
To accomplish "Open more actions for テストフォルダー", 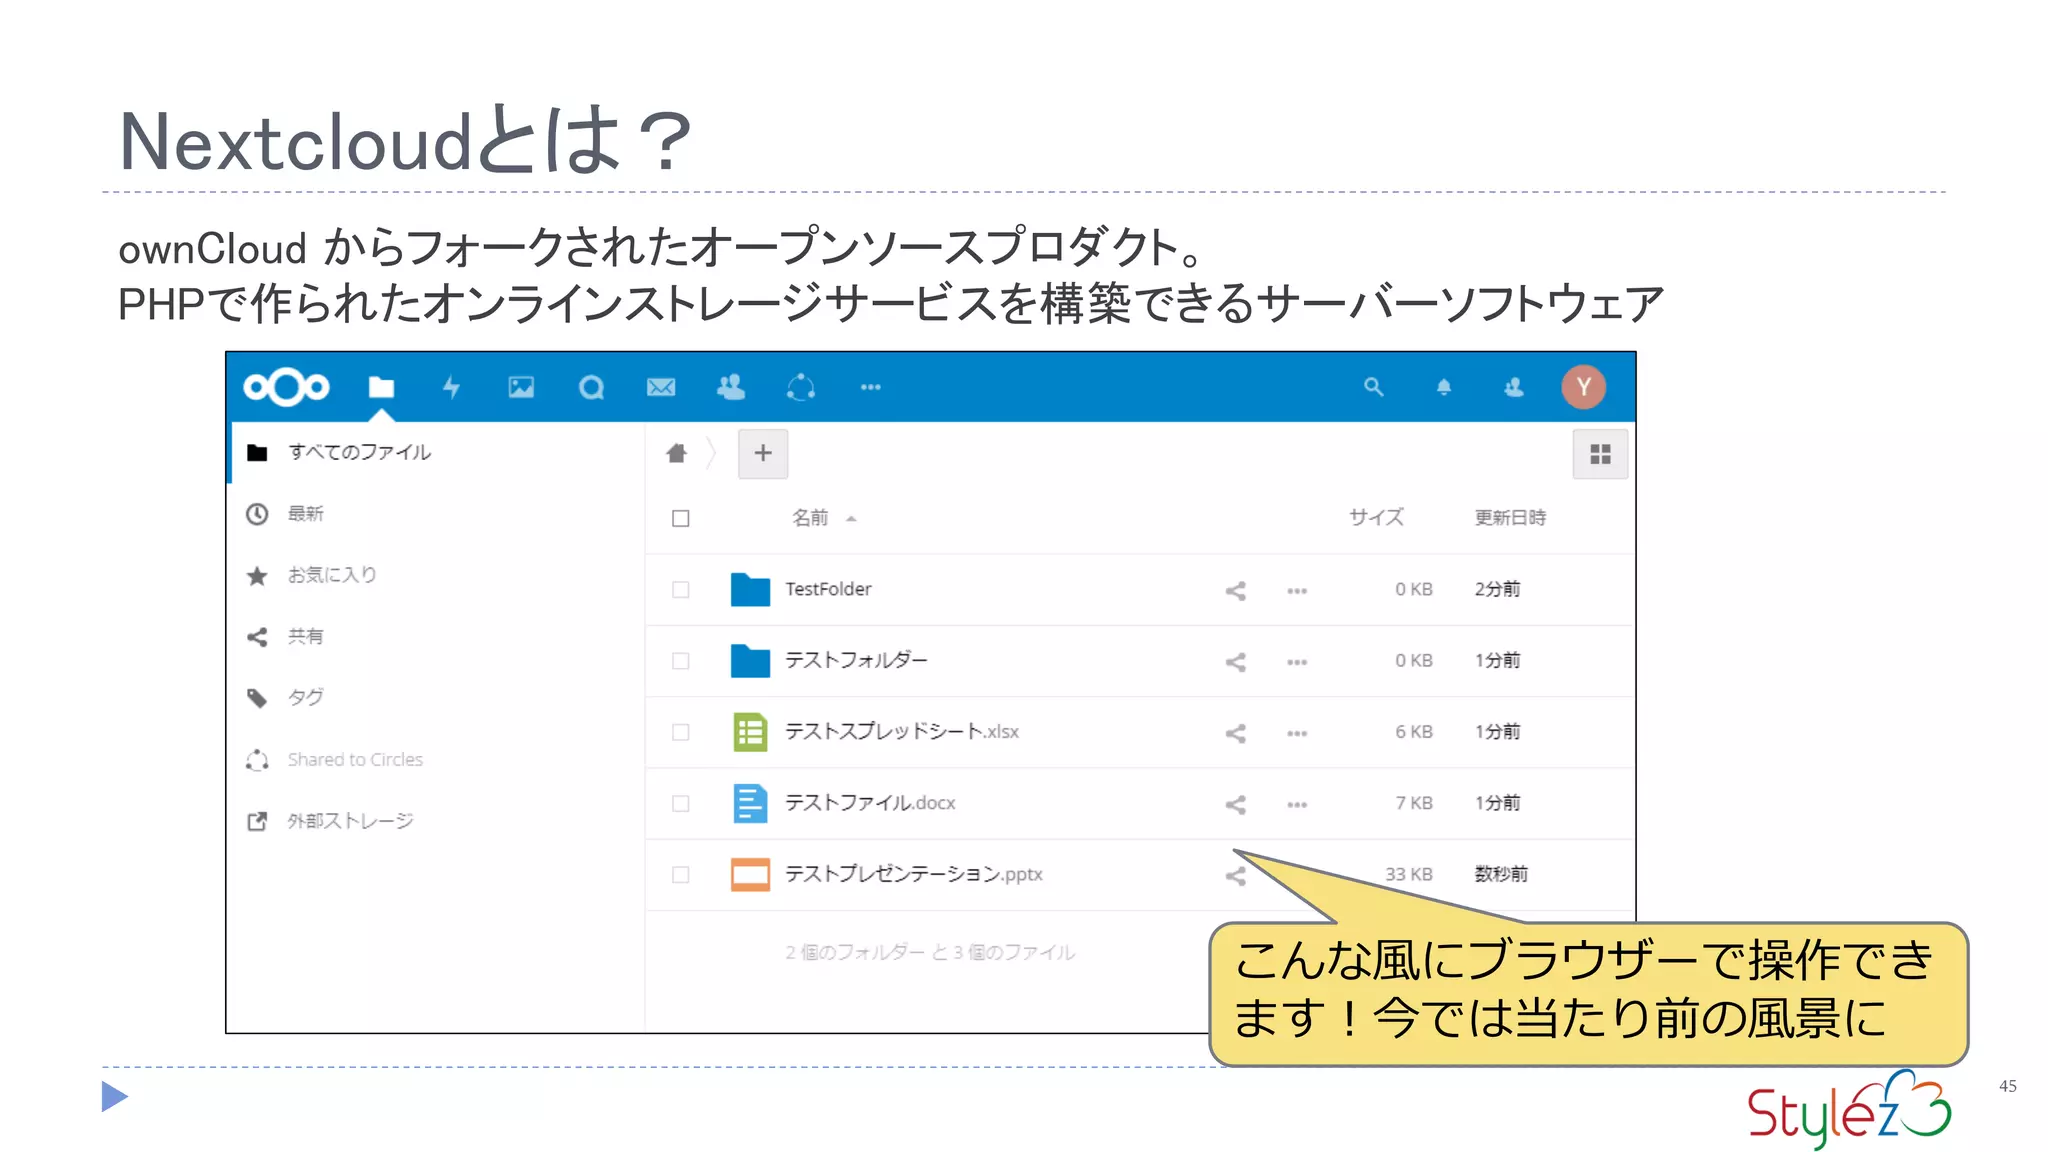I will pos(1297,662).
